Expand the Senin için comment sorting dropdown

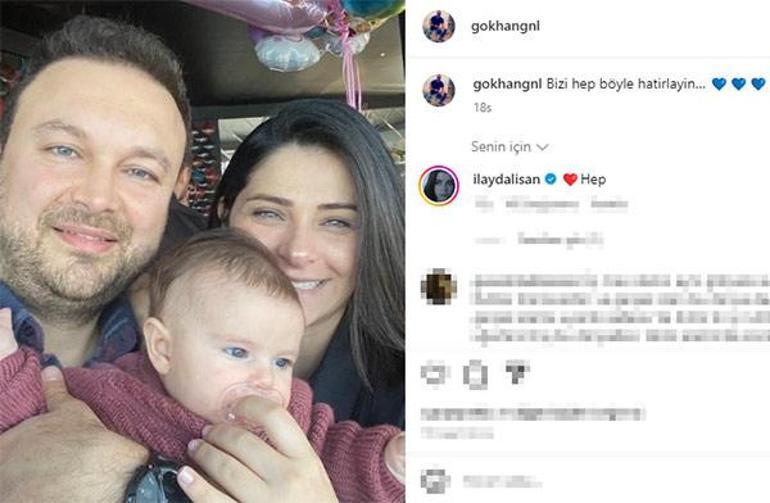[510, 146]
